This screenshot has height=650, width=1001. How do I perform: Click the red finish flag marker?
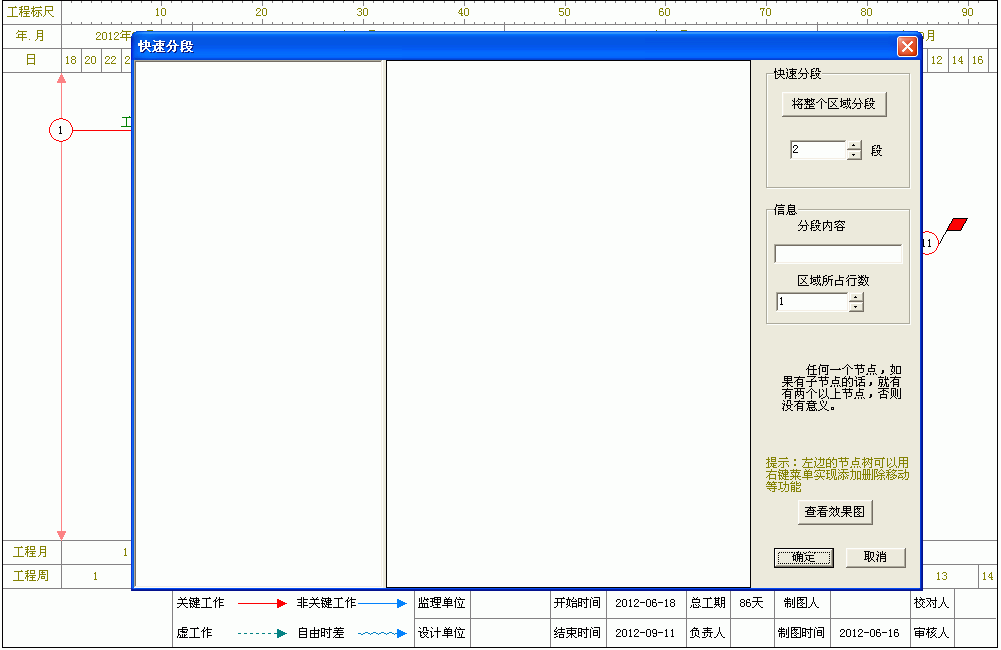click(957, 224)
